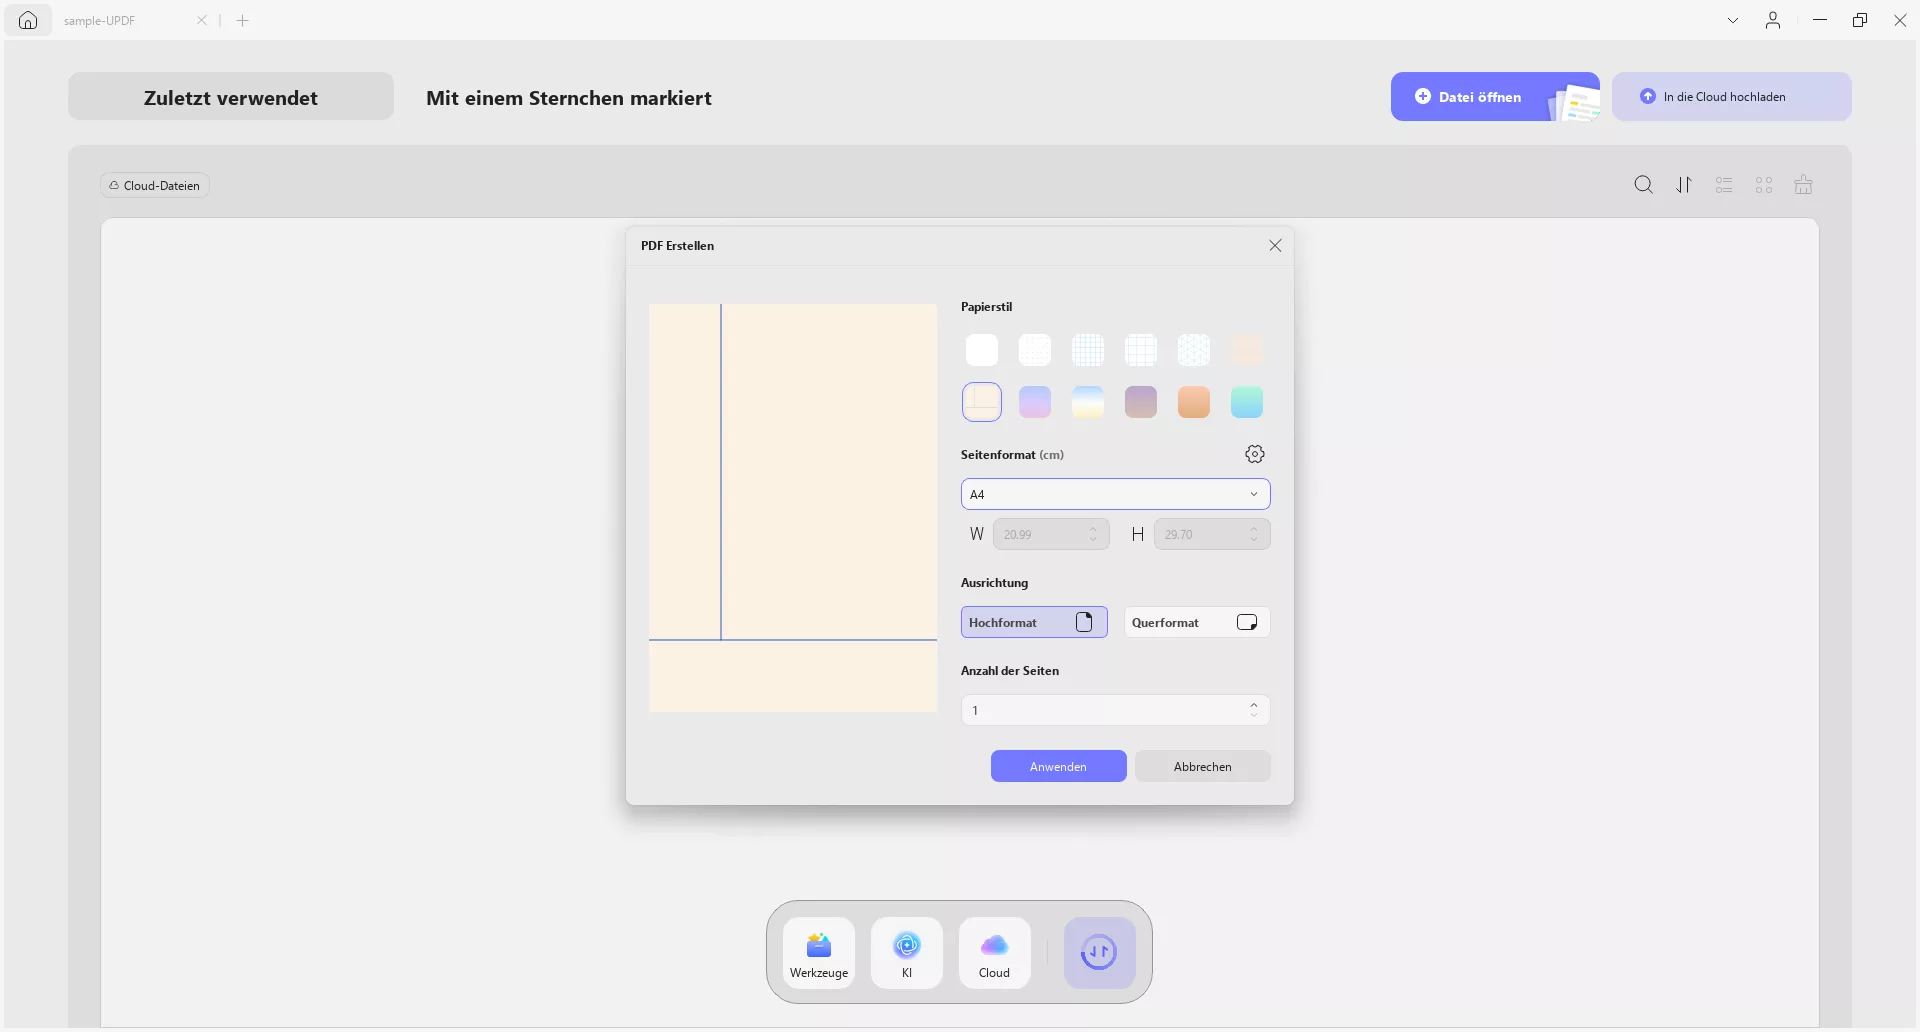Viewport: 1920px width, 1032px height.
Task: Click the Anzahl der Seiten field
Action: pos(1116,710)
